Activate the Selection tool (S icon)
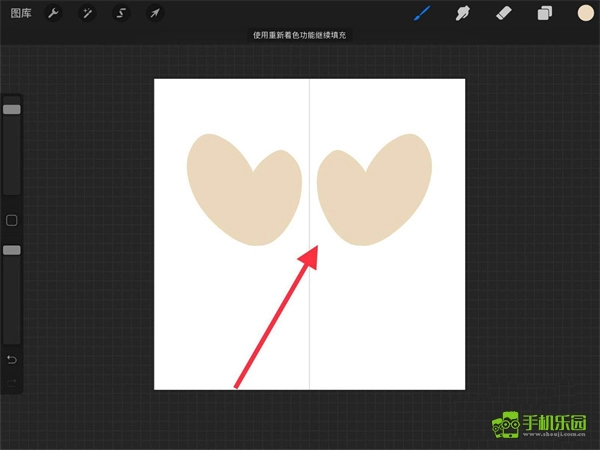Viewport: 600px width, 450px height. [x=121, y=13]
